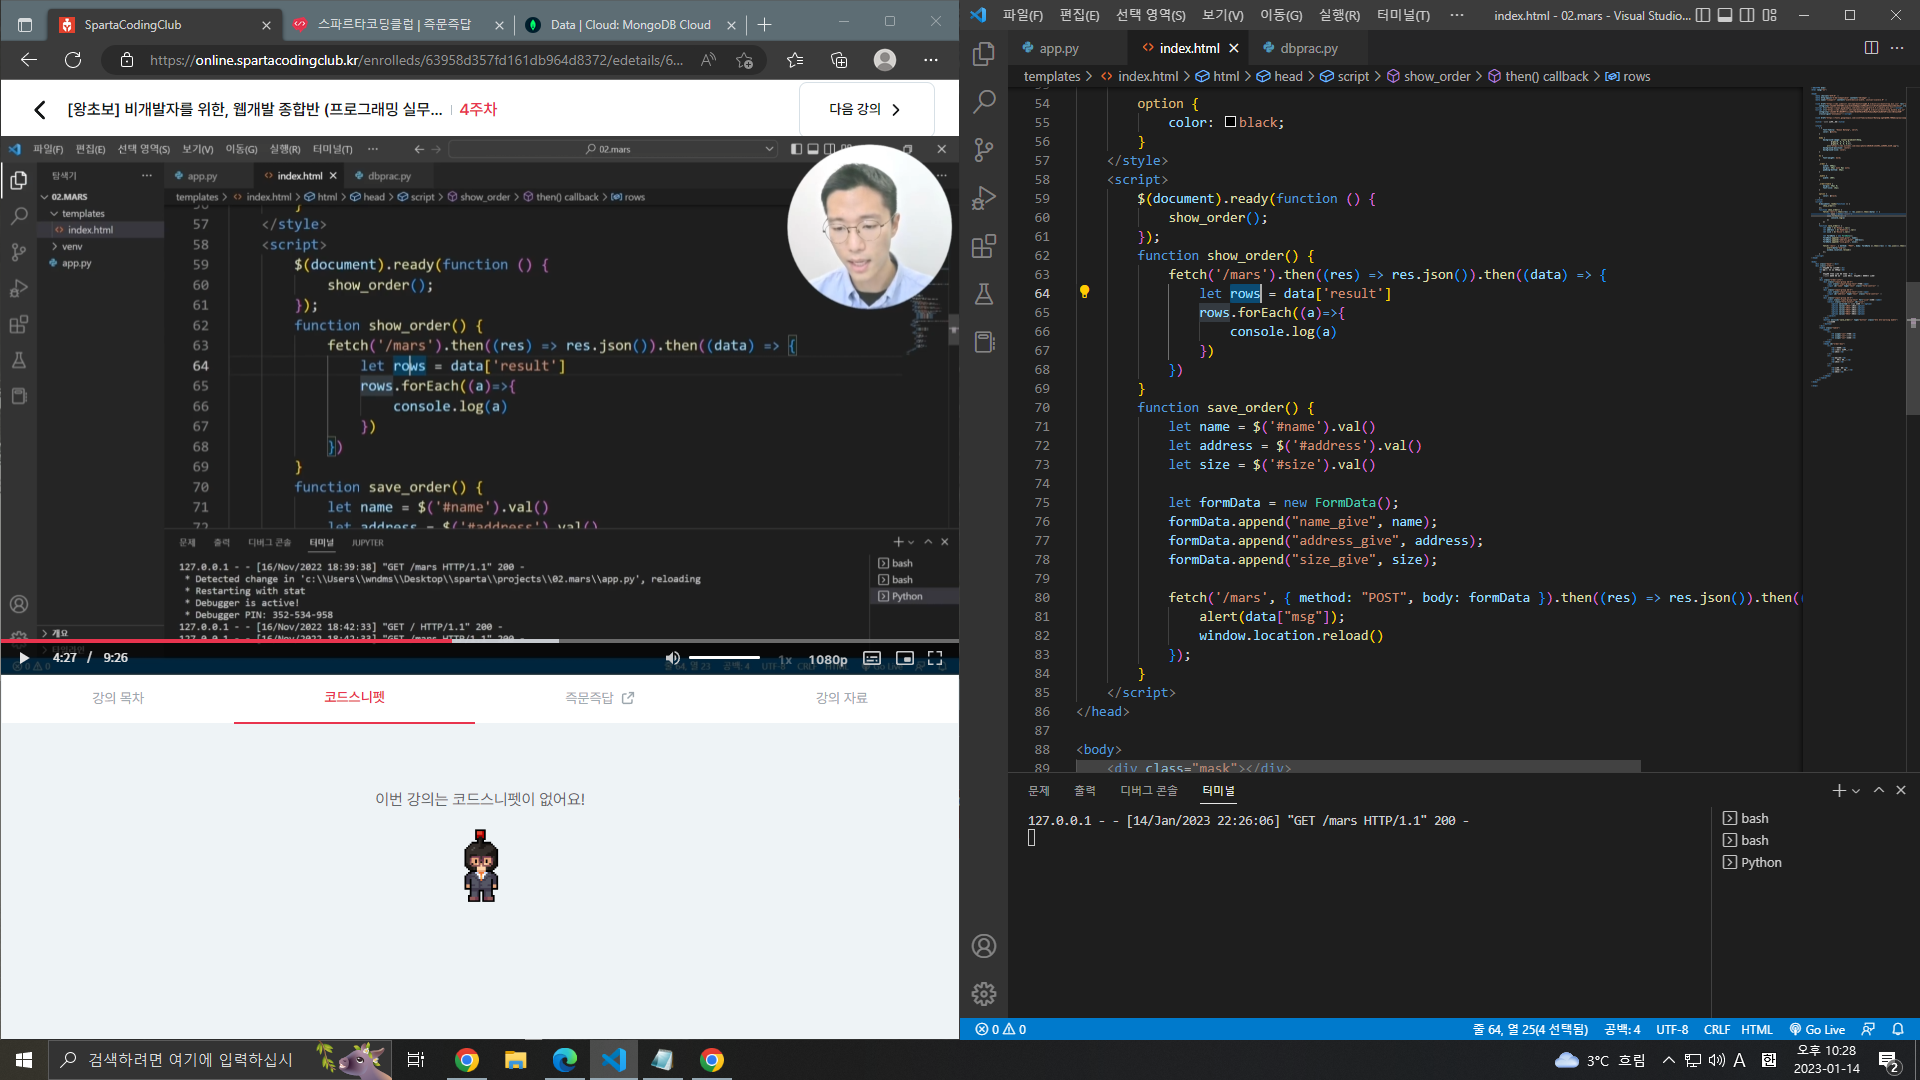Open the black color swatch on line 55
Image resolution: width=1920 pixels, height=1080 pixels.
[x=1230, y=122]
